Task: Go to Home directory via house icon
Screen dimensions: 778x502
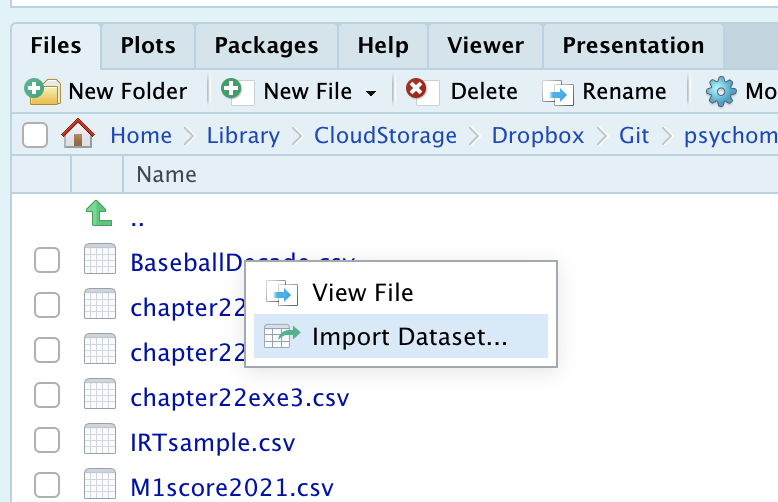Action: [x=78, y=135]
